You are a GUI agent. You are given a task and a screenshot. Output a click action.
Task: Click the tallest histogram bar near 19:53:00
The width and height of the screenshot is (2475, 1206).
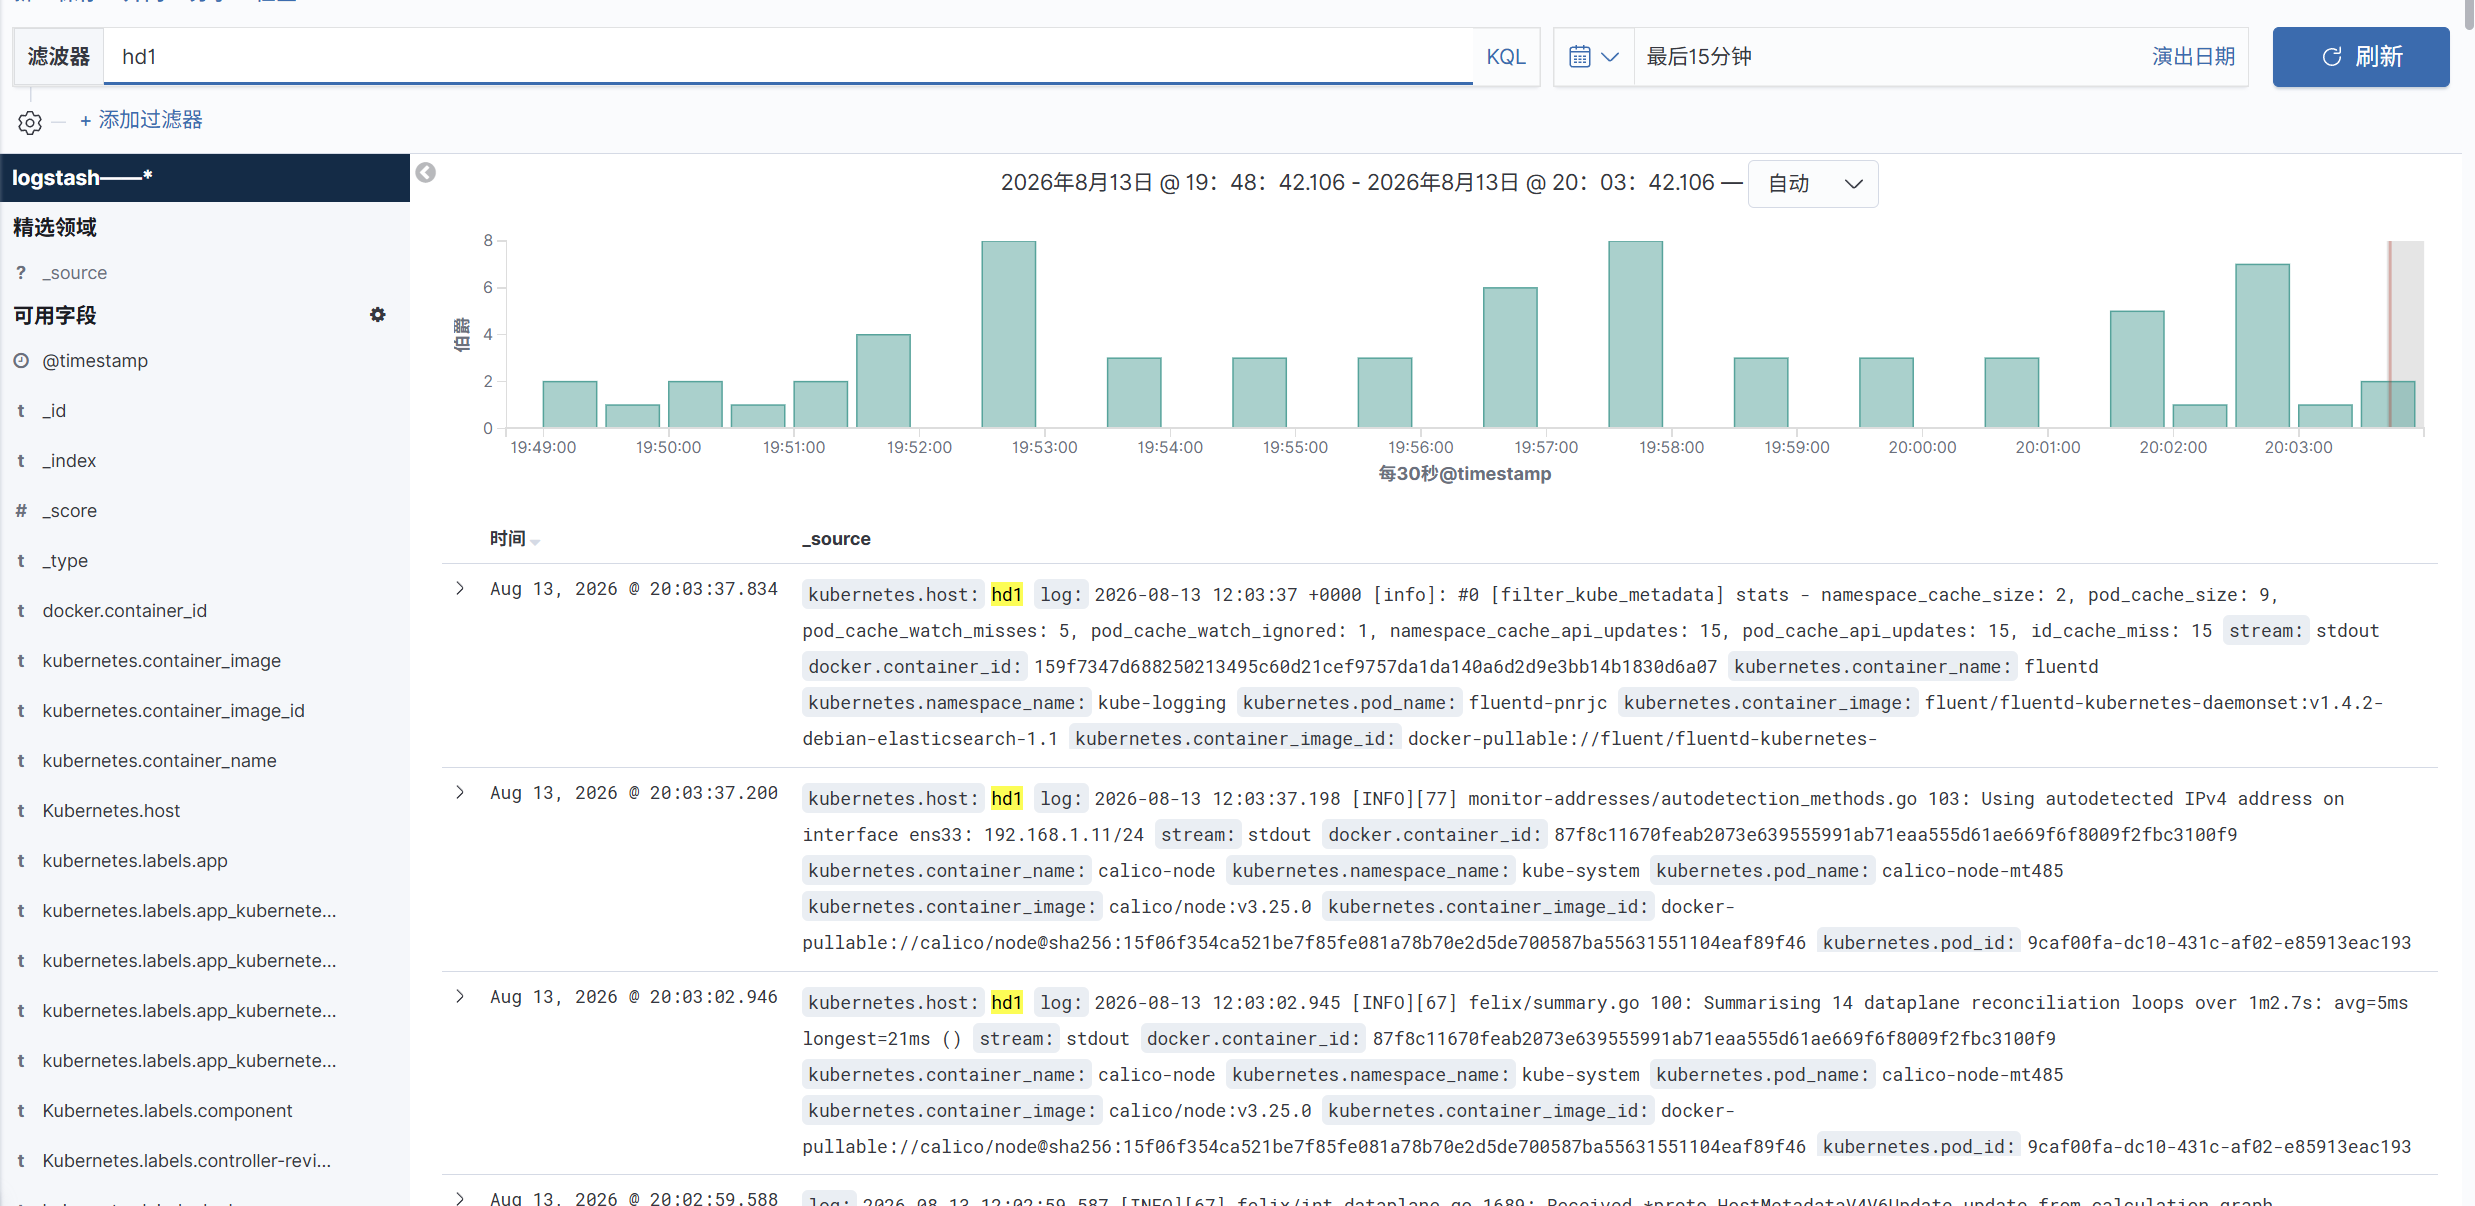pyautogui.click(x=1008, y=334)
